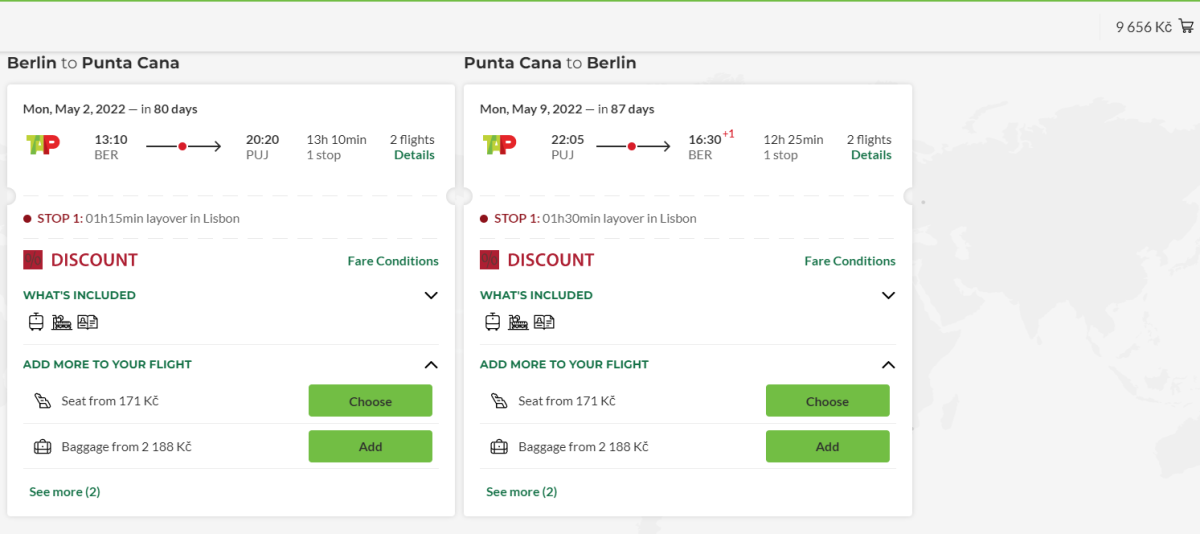This screenshot has height=534, width=1200.
Task: Click the TAP airline logo on return flight
Action: (500, 144)
